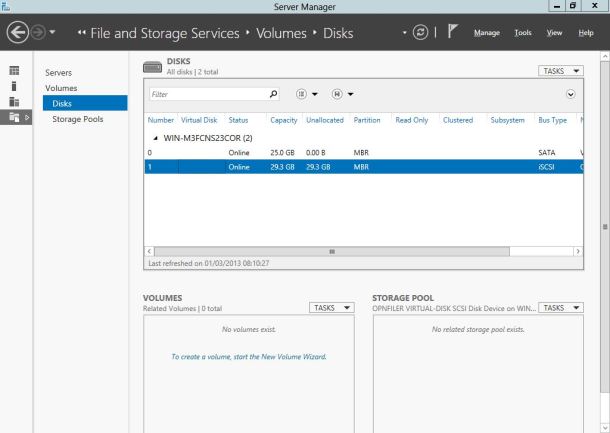Click the breadcrumb double-arrow before File and Storage
This screenshot has height=433, width=610.
[x=81, y=33]
